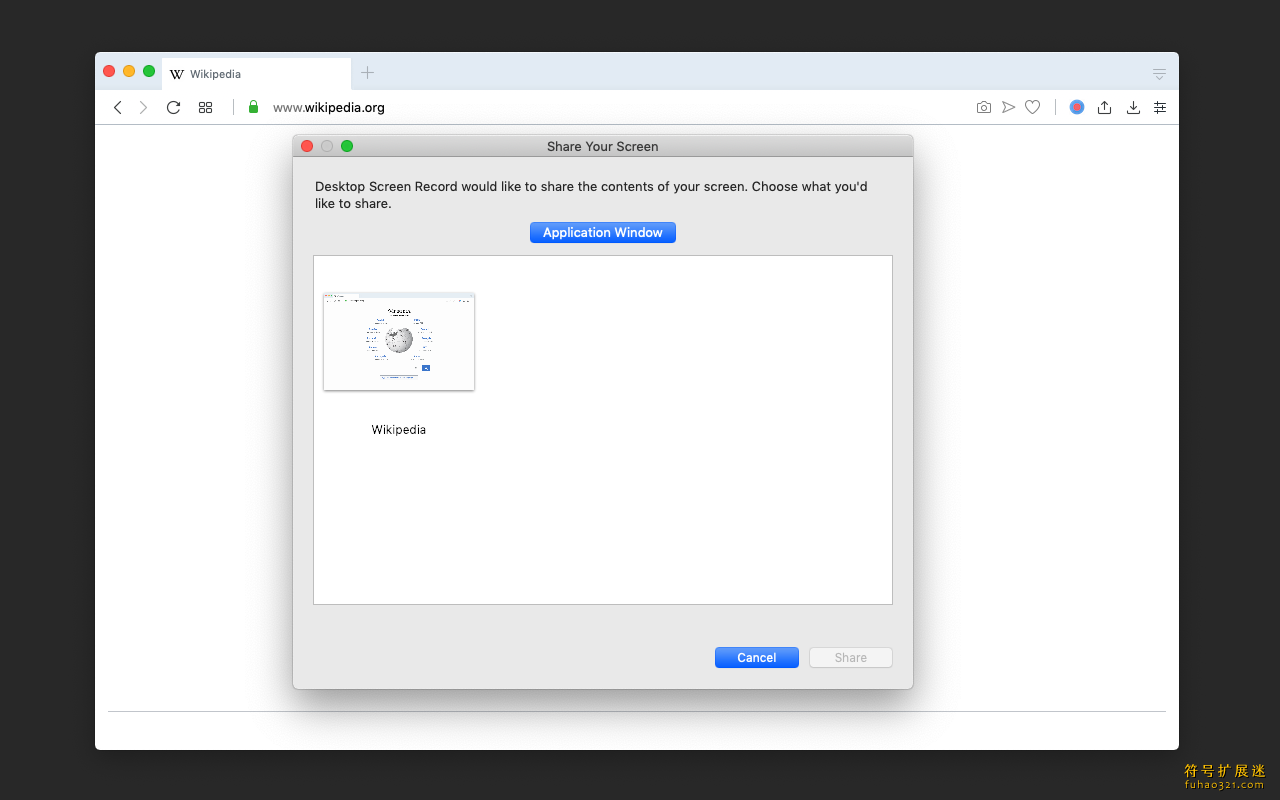Reload the Wikipedia page

(173, 107)
